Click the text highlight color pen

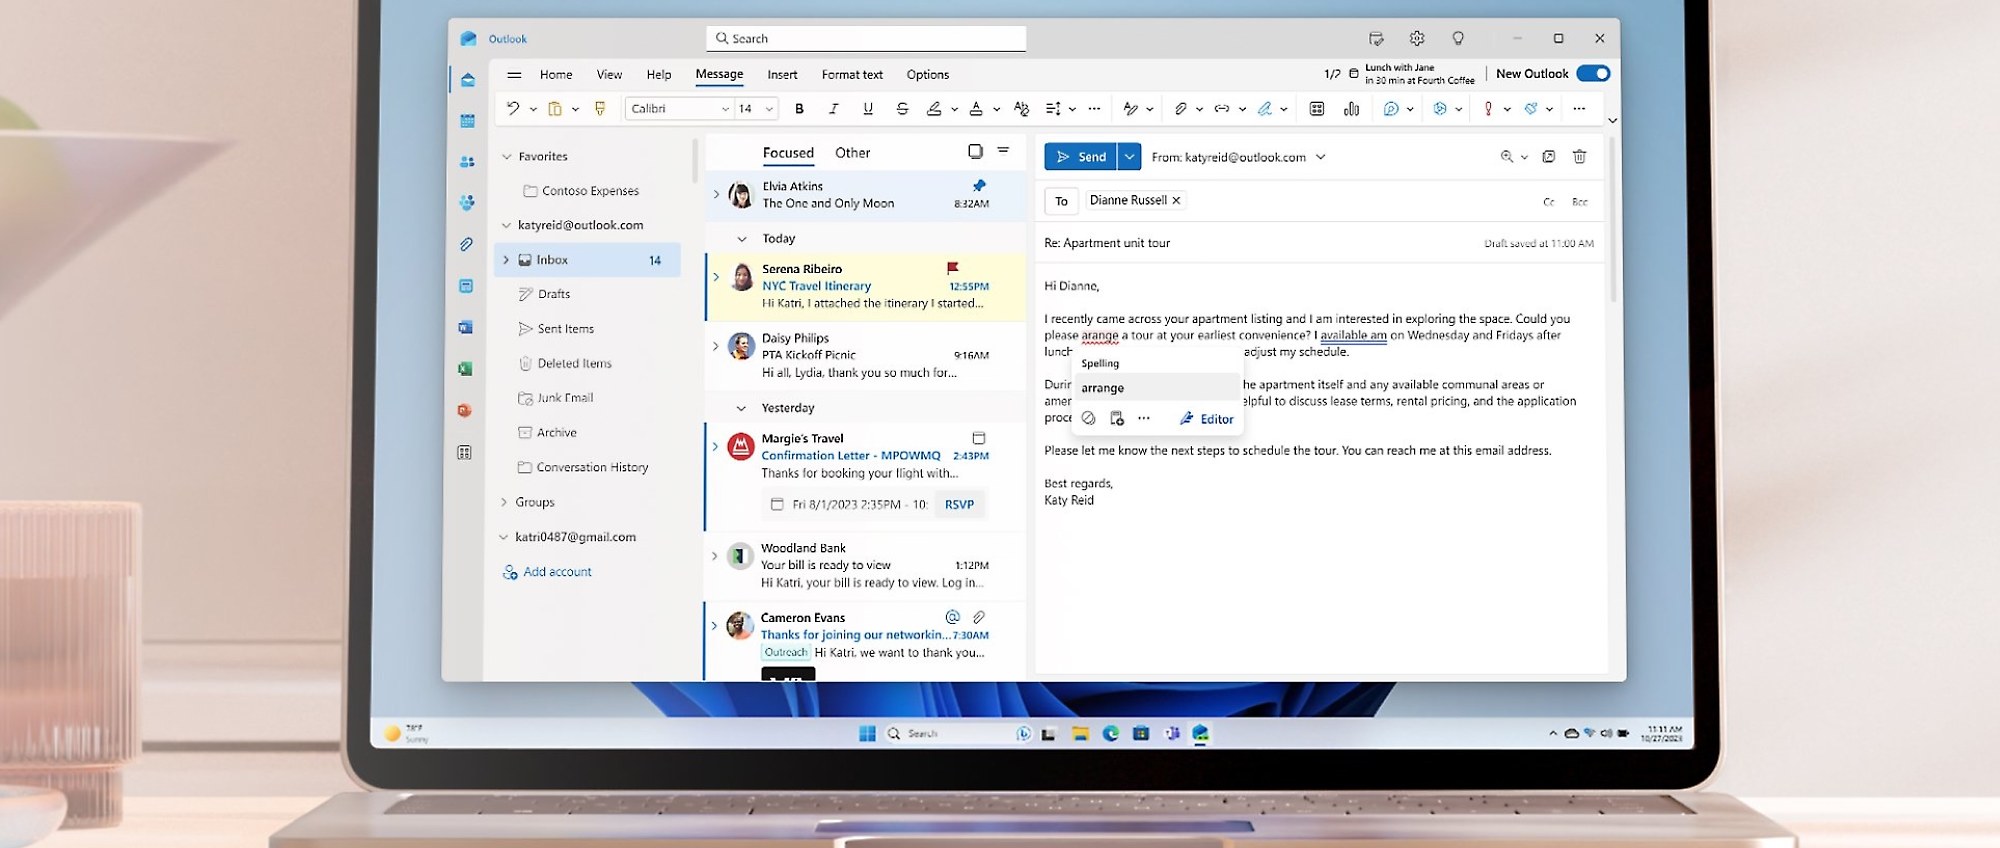coord(934,108)
